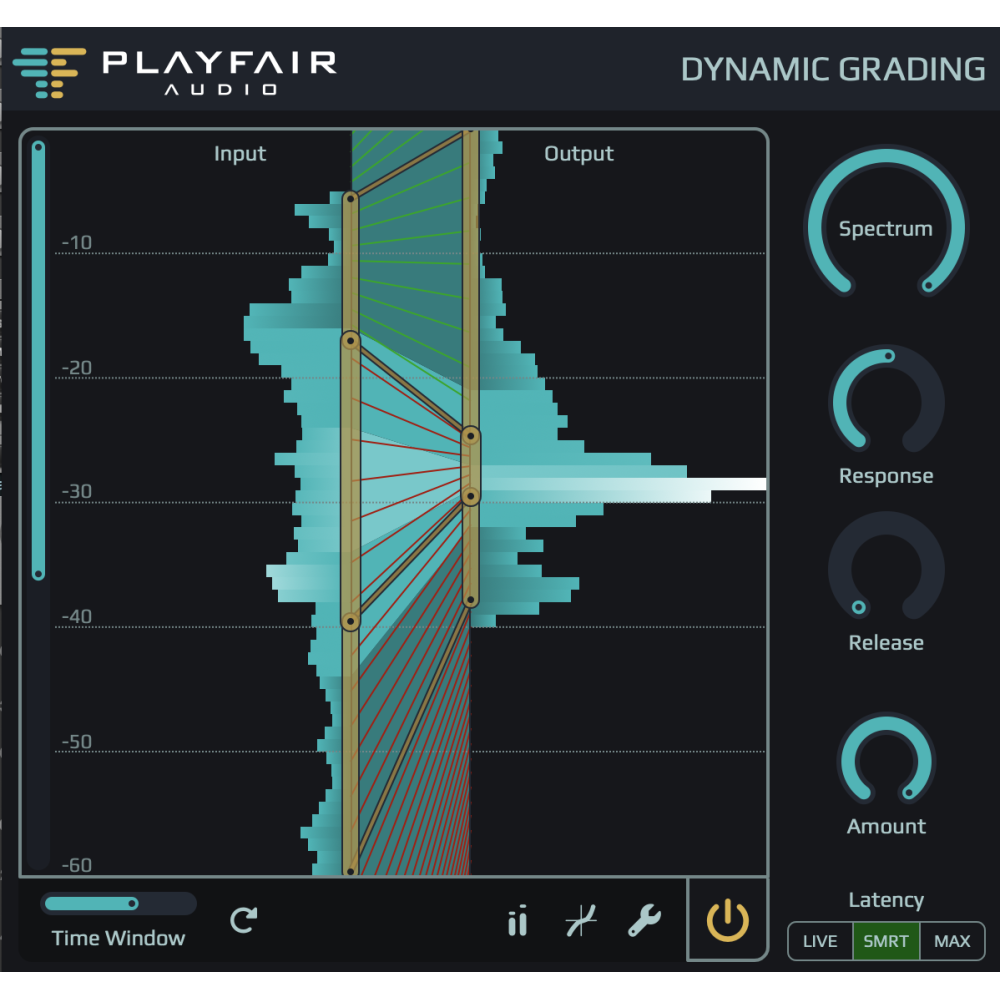
Task: Click the output node near -38 dB
Action: point(471,600)
